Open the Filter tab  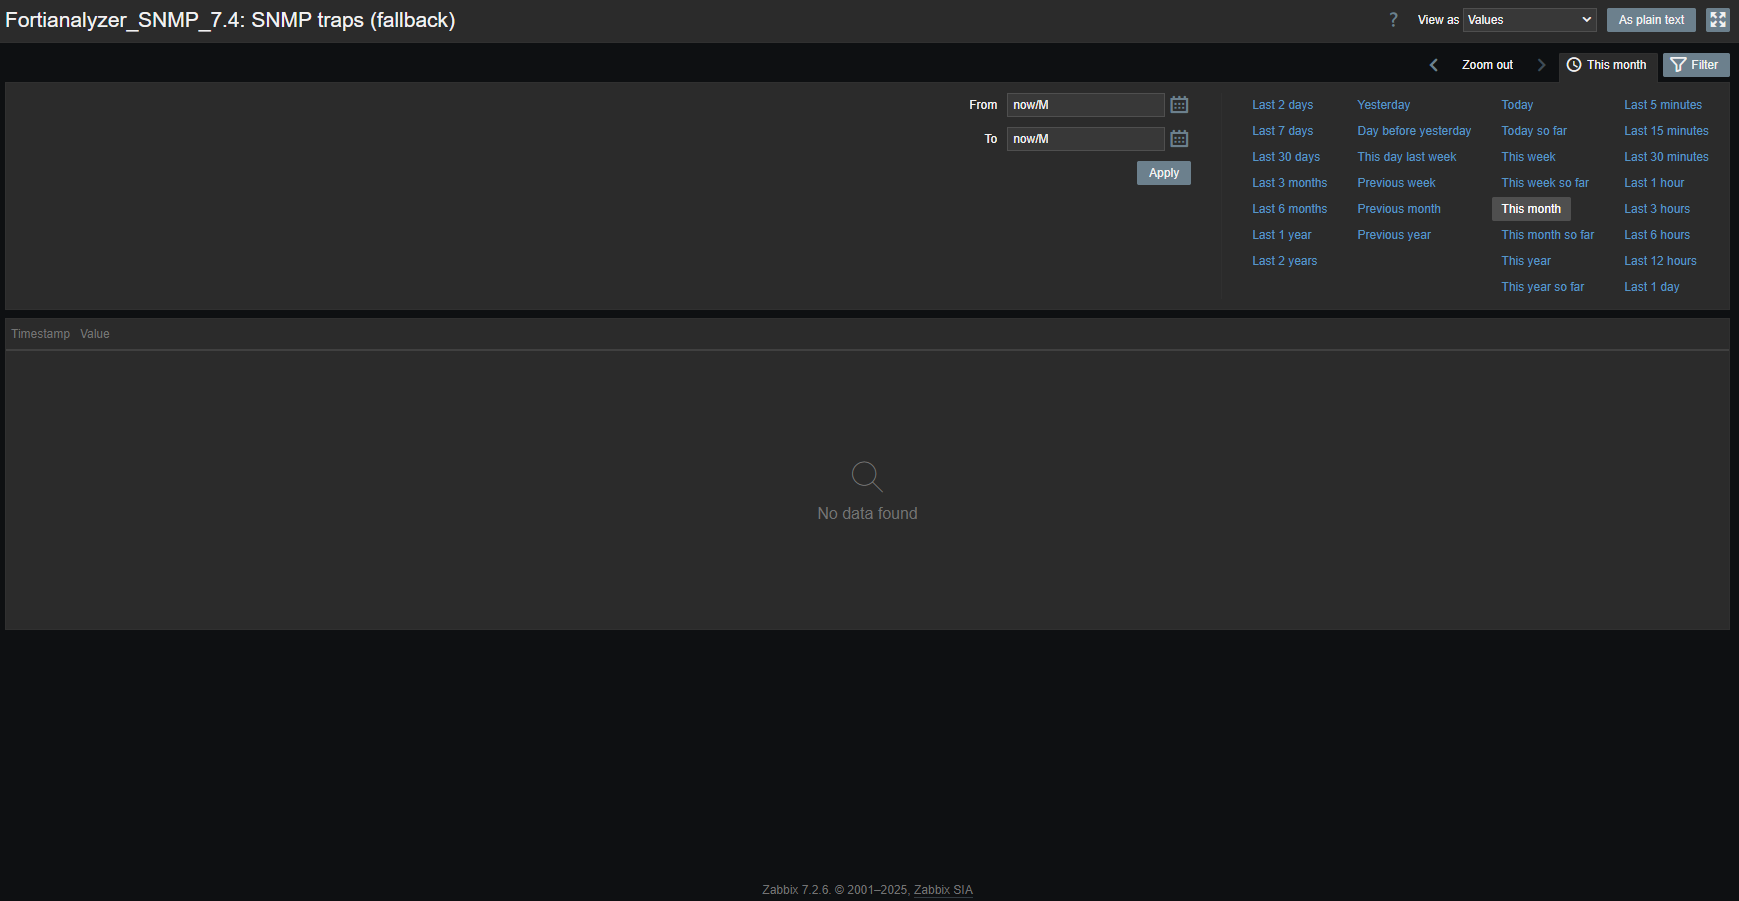[x=1696, y=65]
